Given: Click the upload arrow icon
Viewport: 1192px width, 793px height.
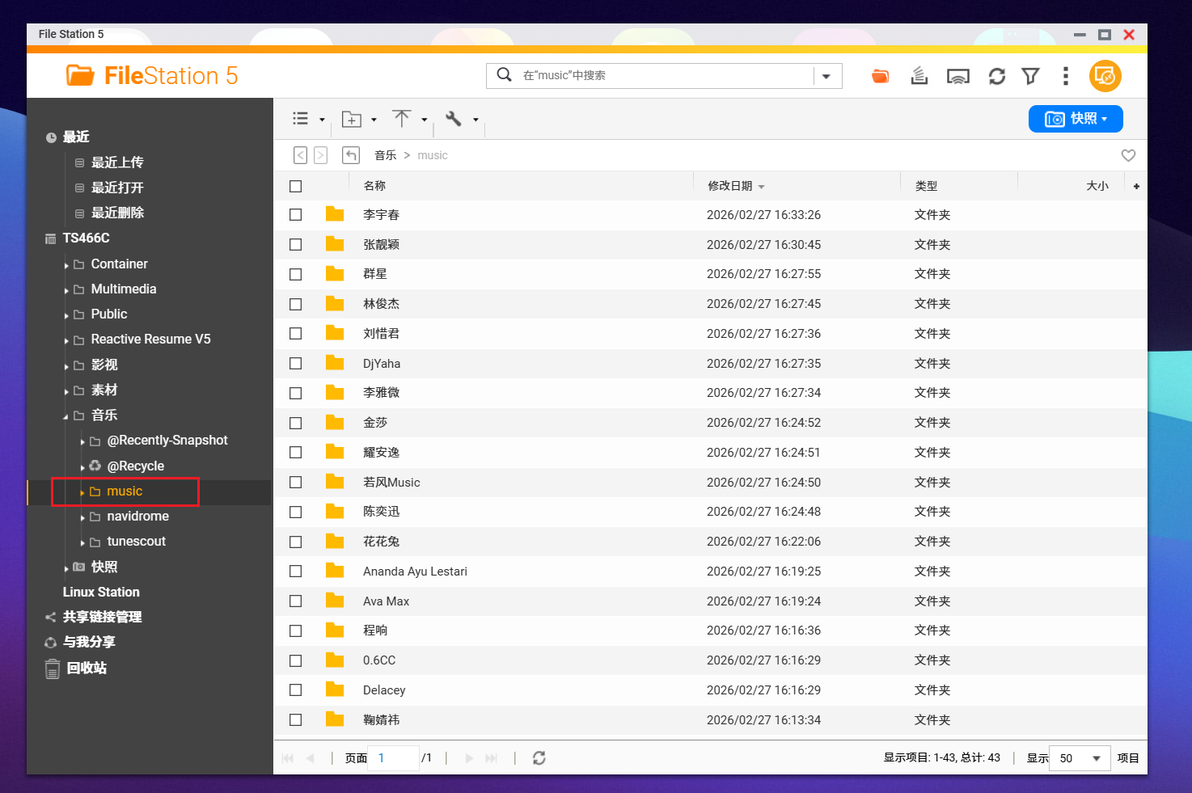Looking at the screenshot, I should (401, 118).
